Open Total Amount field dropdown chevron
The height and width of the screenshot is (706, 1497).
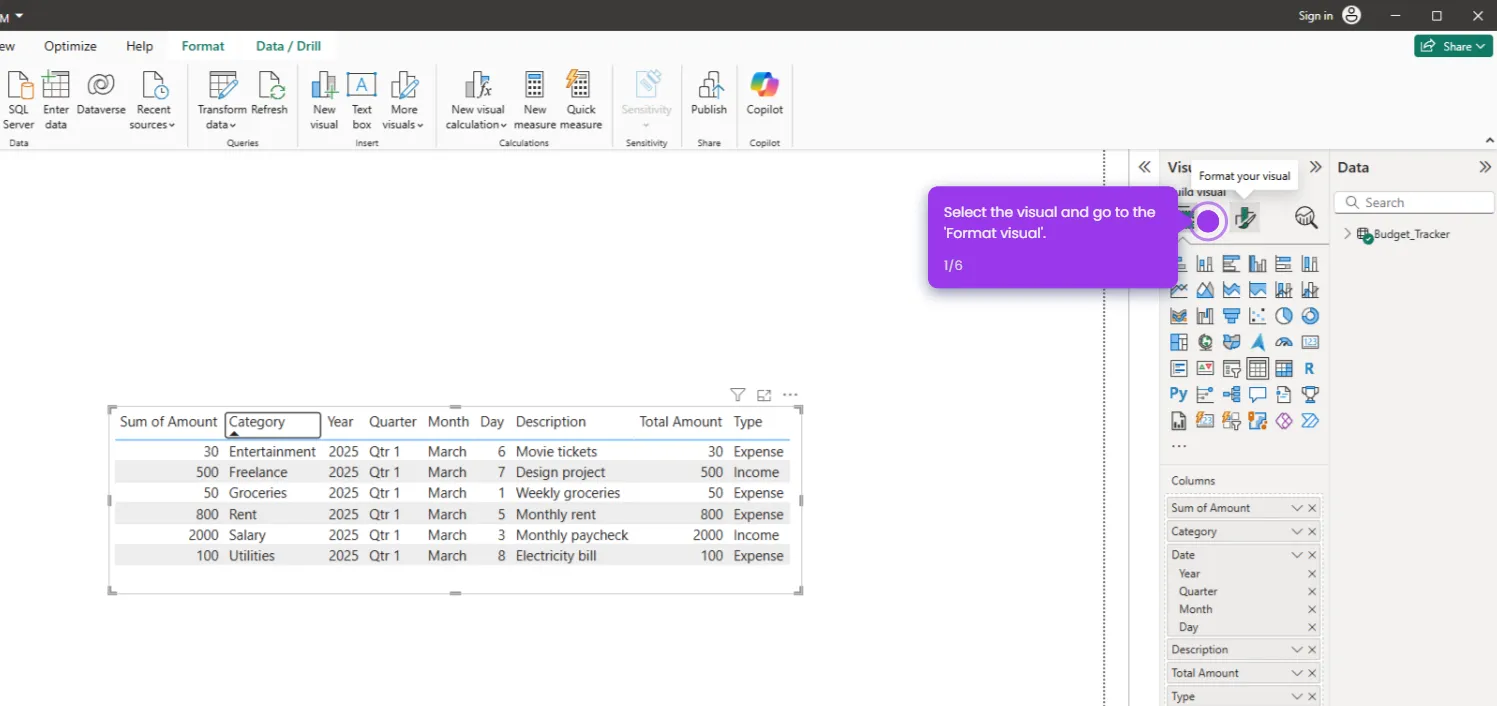coord(1297,673)
